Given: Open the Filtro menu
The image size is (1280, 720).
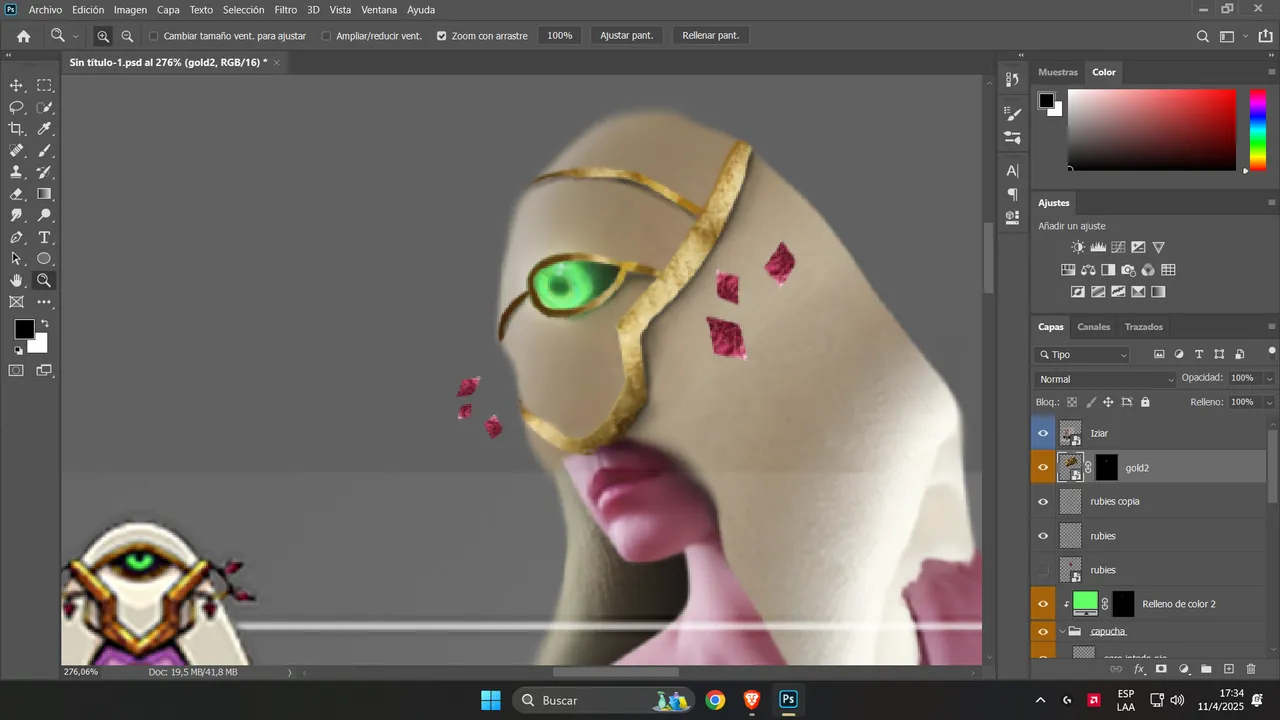Looking at the screenshot, I should (286, 10).
